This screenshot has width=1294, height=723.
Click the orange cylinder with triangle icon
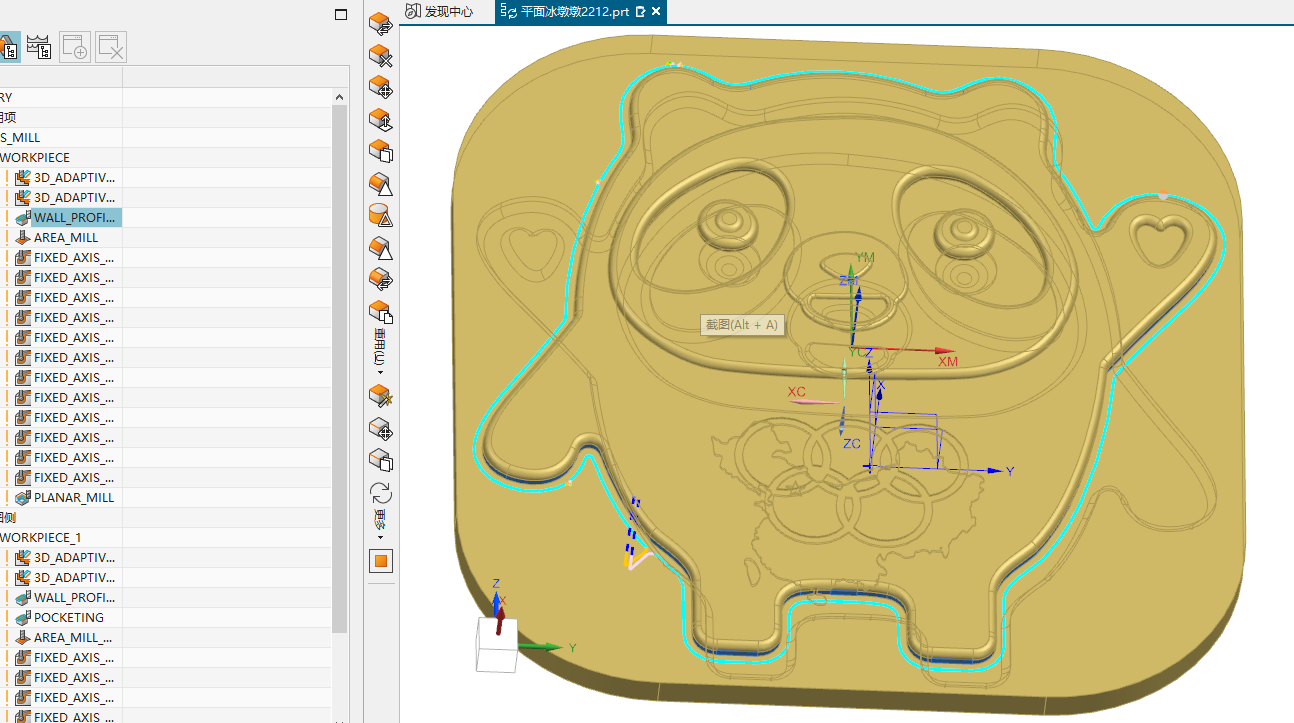pyautogui.click(x=380, y=215)
